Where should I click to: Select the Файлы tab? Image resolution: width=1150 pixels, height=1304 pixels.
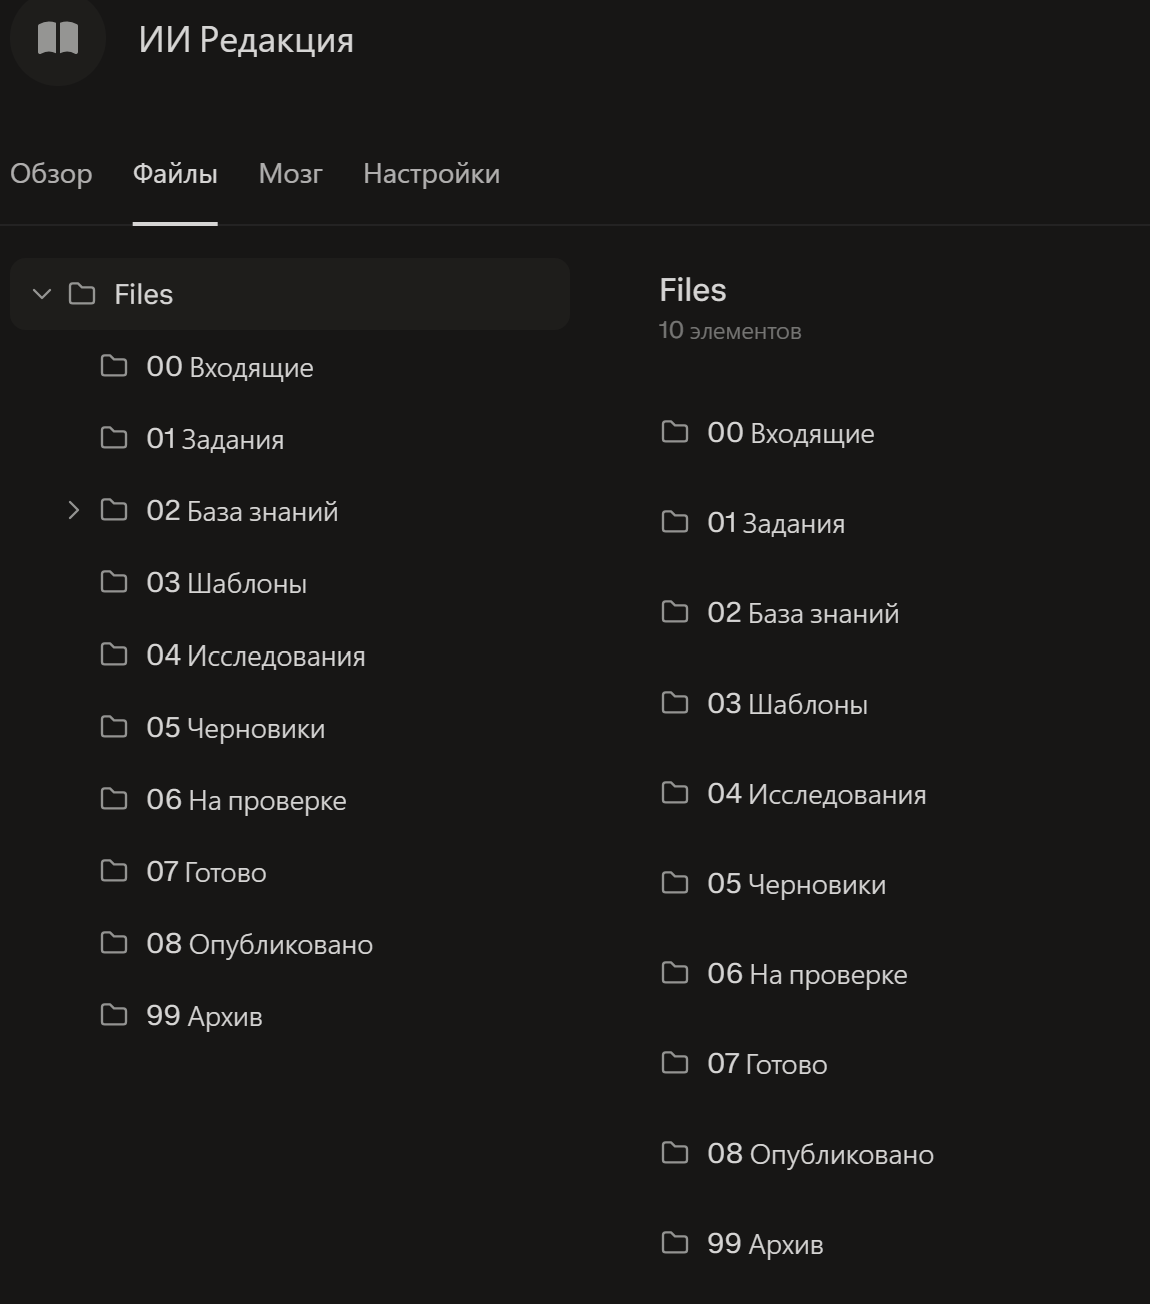tap(175, 174)
